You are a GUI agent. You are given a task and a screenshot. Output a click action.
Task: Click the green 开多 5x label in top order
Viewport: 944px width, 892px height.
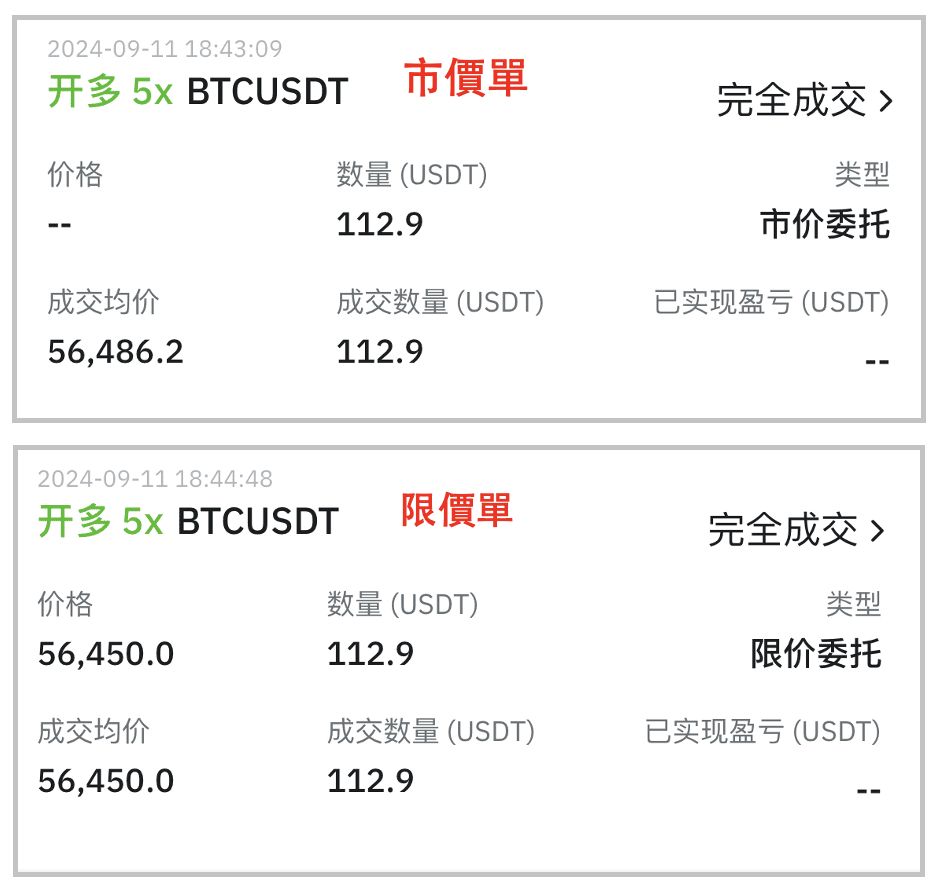pyautogui.click(x=110, y=92)
